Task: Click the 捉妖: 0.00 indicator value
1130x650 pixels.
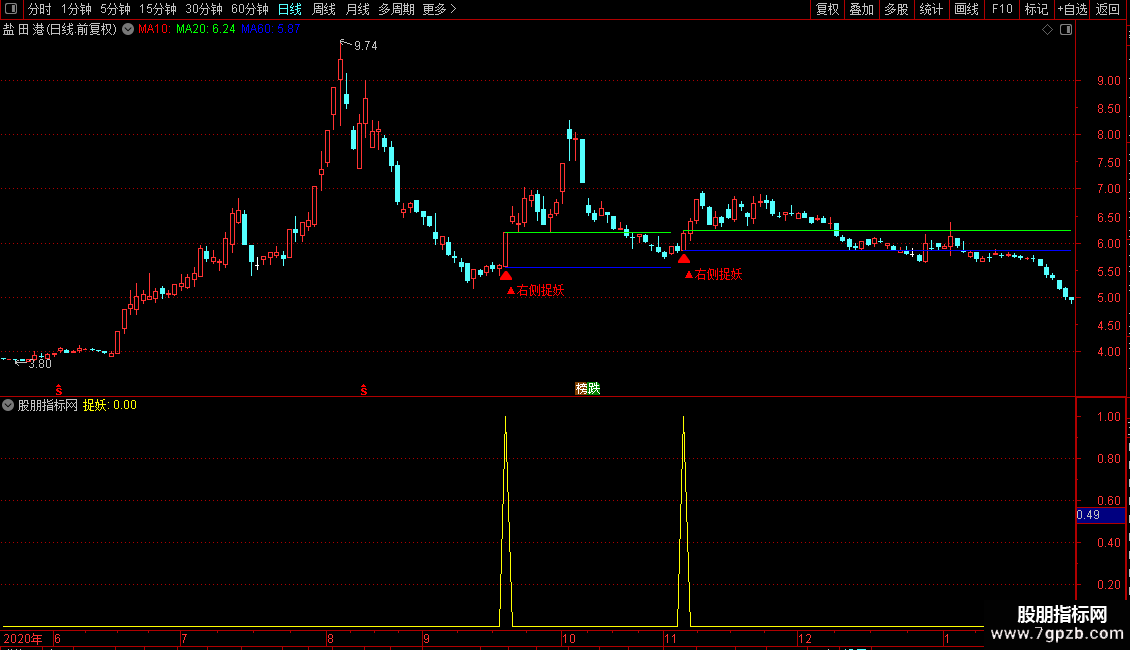Action: click(110, 405)
